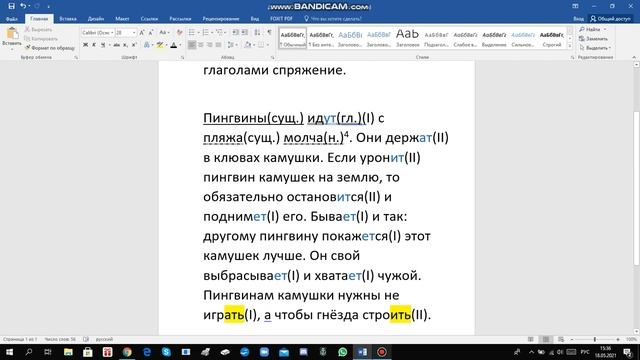Image resolution: width=640 pixels, height=360 pixels.
Task: Open text effects options
Action: (147, 45)
